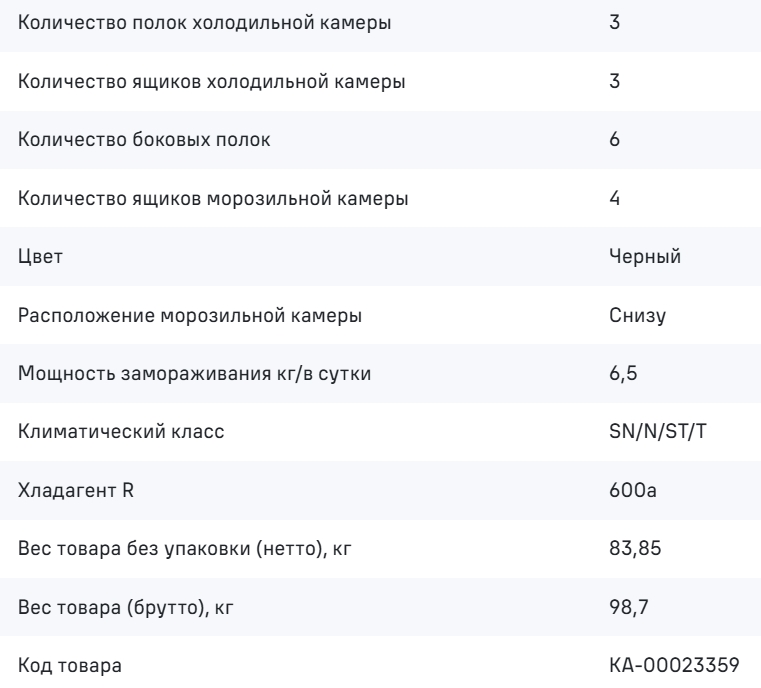Select gross weight value 98,7
The width and height of the screenshot is (761, 688).
tap(629, 607)
